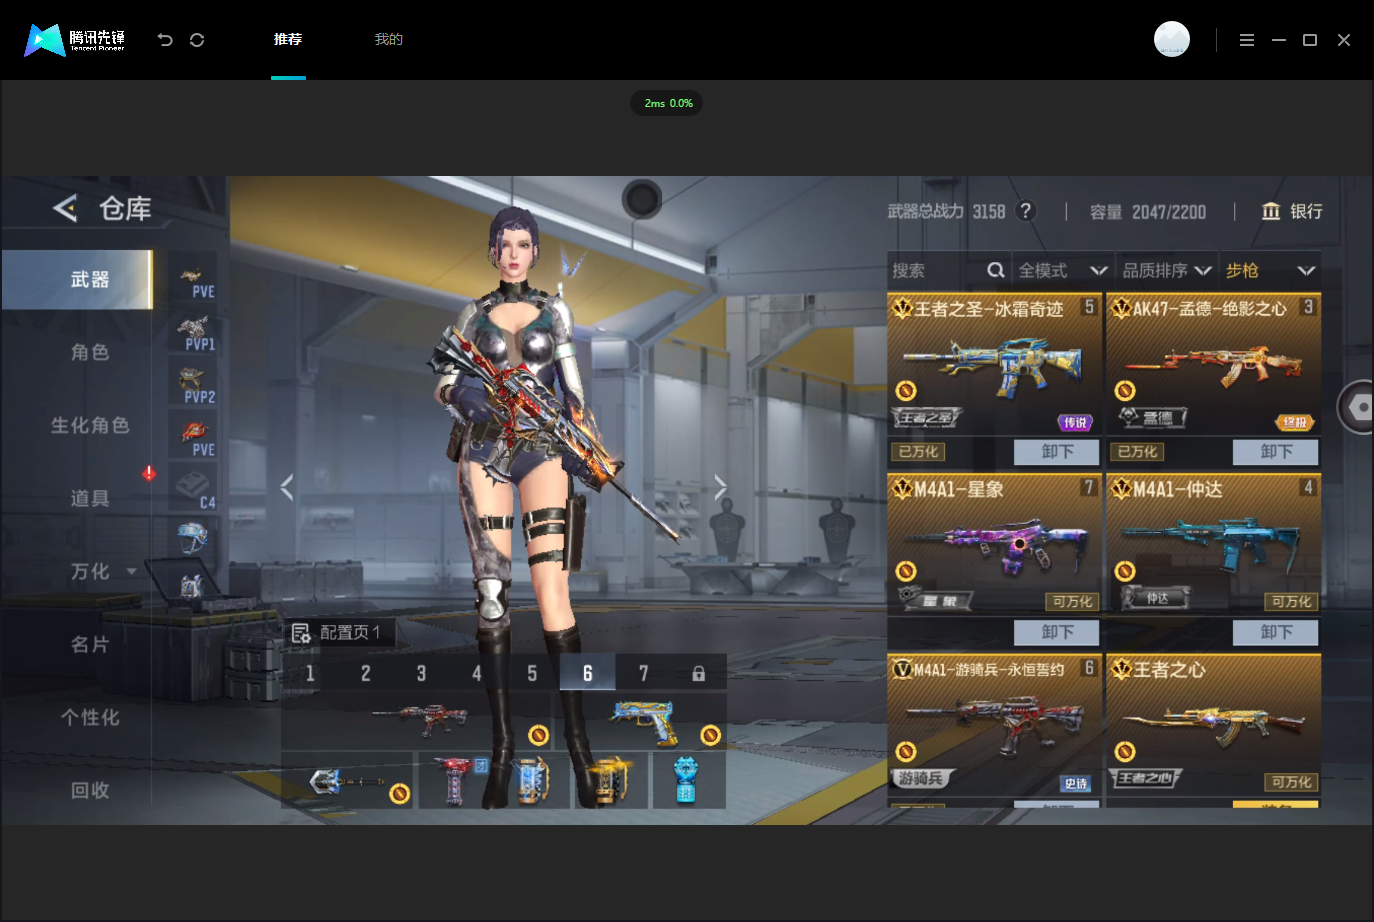Go back from the 仓库 warehouse screen
The image size is (1374, 922).
pos(65,208)
